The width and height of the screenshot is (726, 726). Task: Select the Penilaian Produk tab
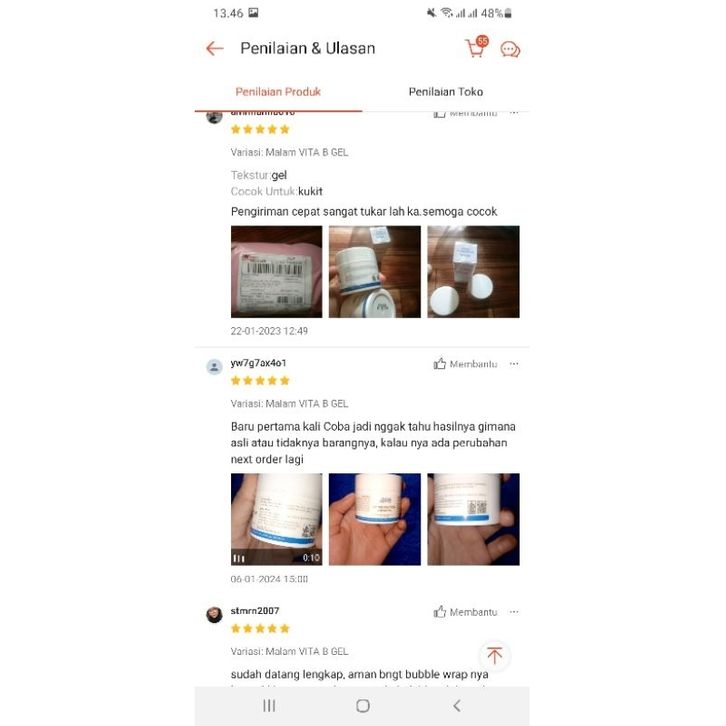[x=278, y=92]
